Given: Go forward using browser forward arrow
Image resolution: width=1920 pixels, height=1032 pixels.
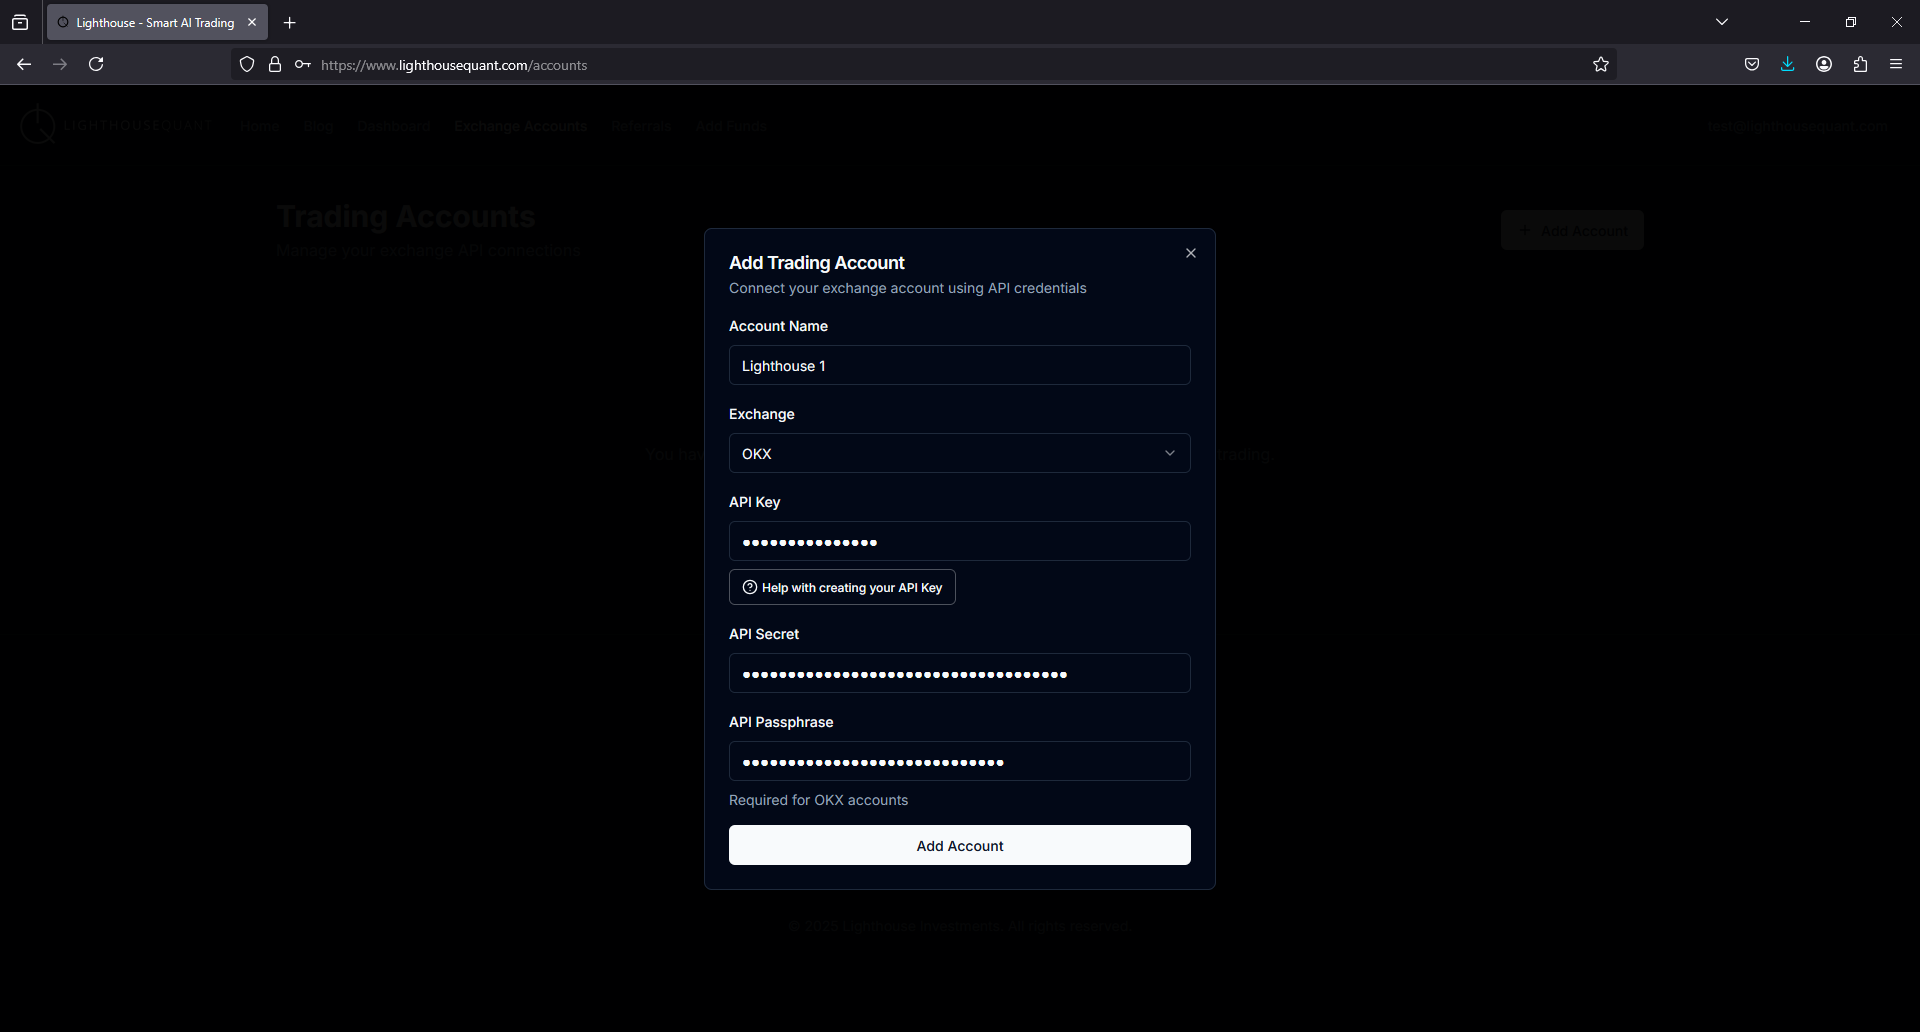Looking at the screenshot, I should click(x=60, y=64).
